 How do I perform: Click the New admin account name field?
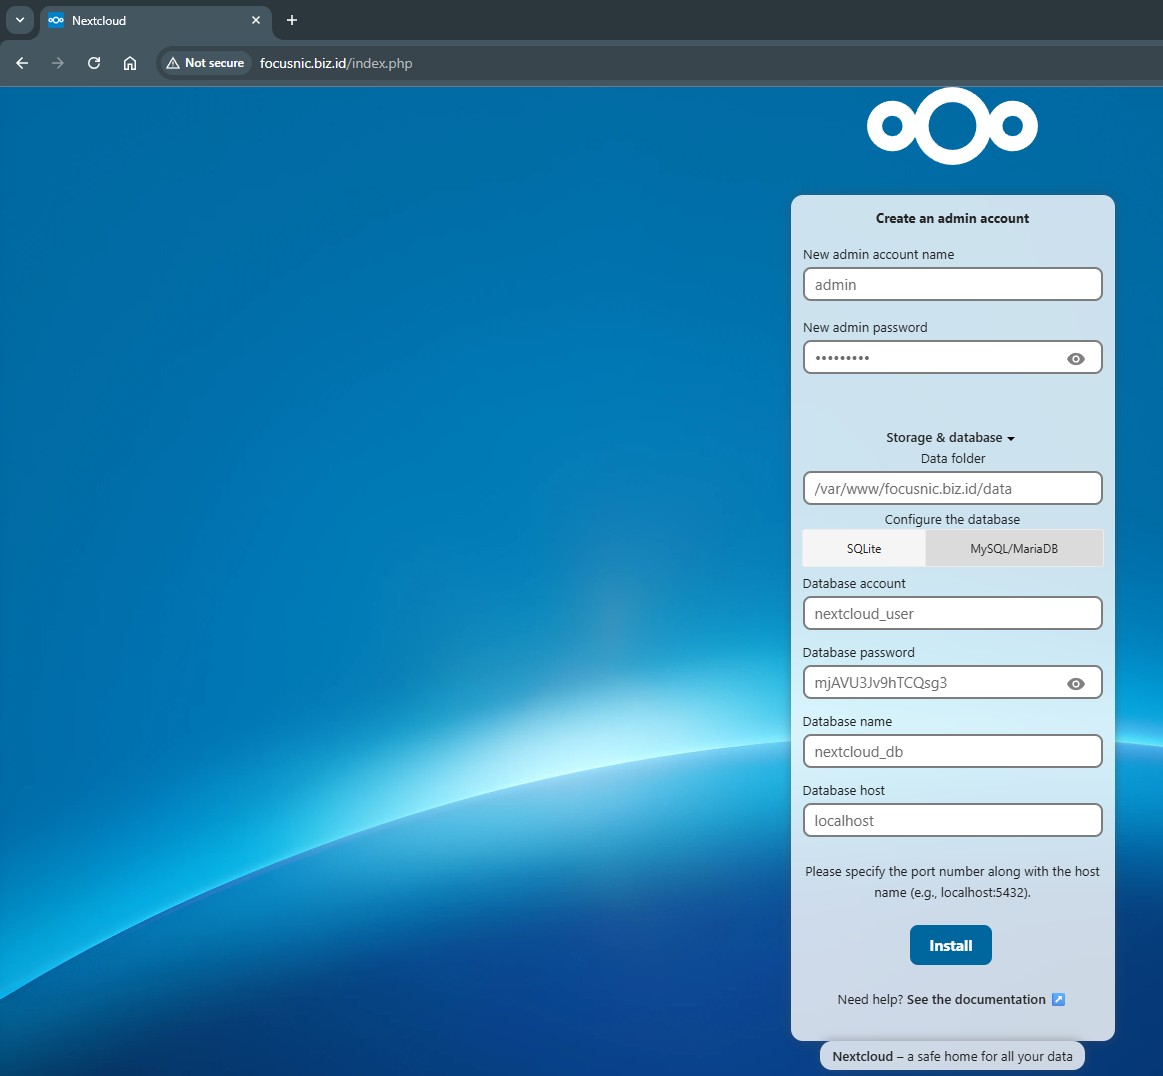click(952, 285)
